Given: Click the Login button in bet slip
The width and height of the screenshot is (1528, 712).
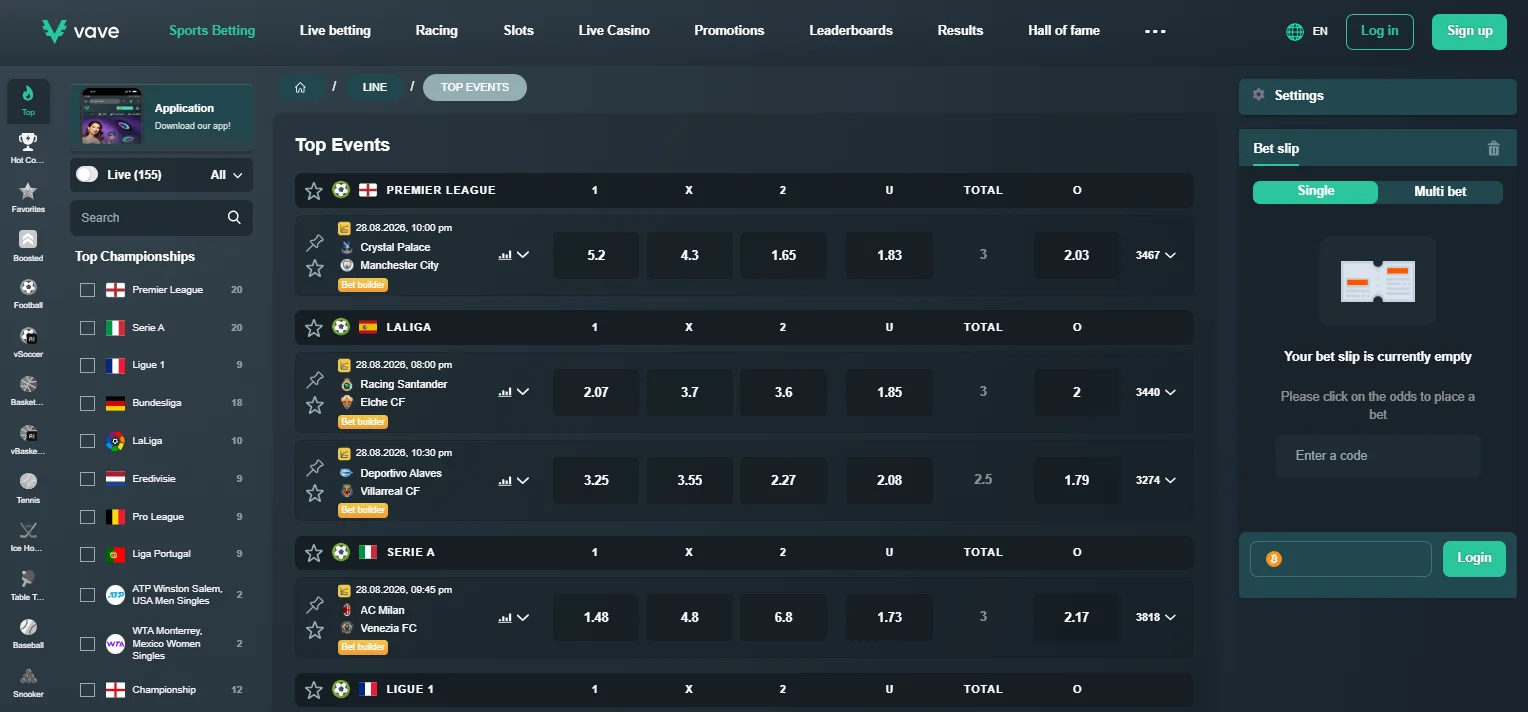Looking at the screenshot, I should coord(1474,558).
